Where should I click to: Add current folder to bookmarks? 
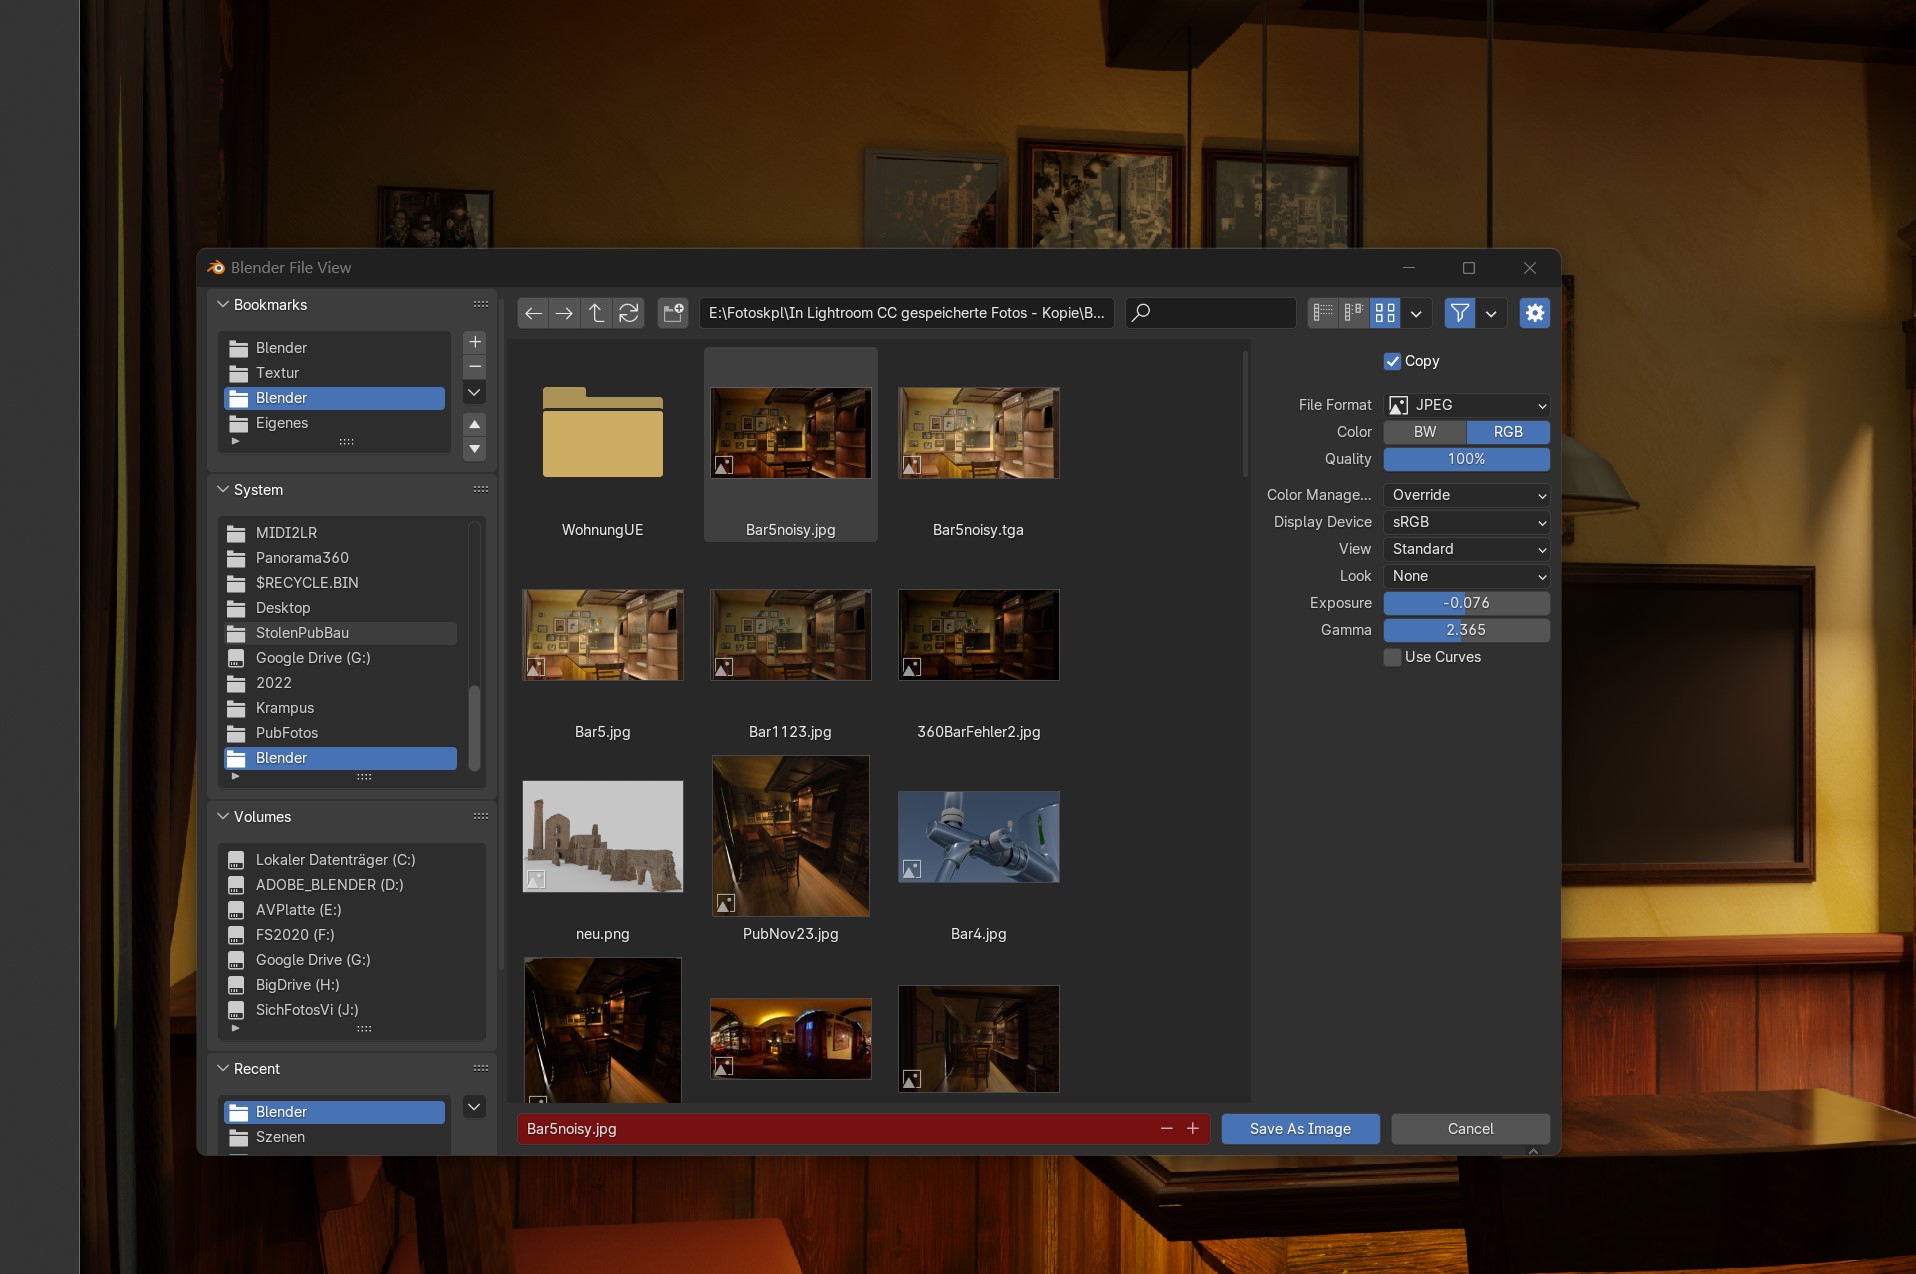coord(475,342)
